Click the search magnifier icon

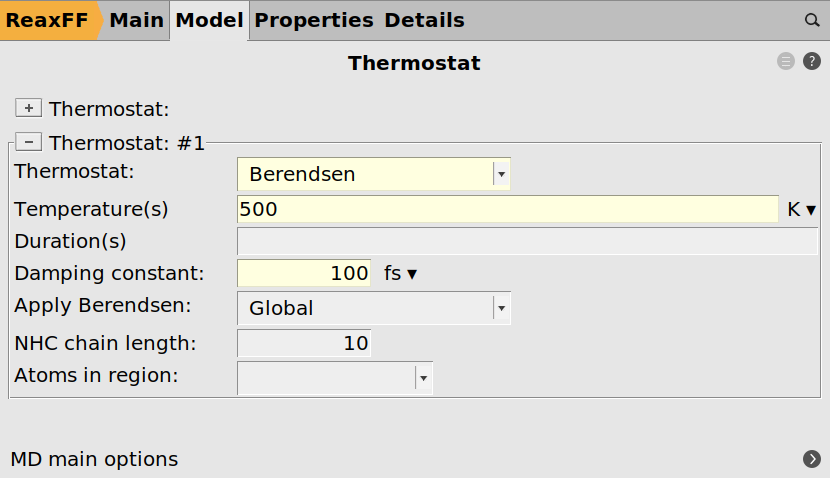coord(812,20)
